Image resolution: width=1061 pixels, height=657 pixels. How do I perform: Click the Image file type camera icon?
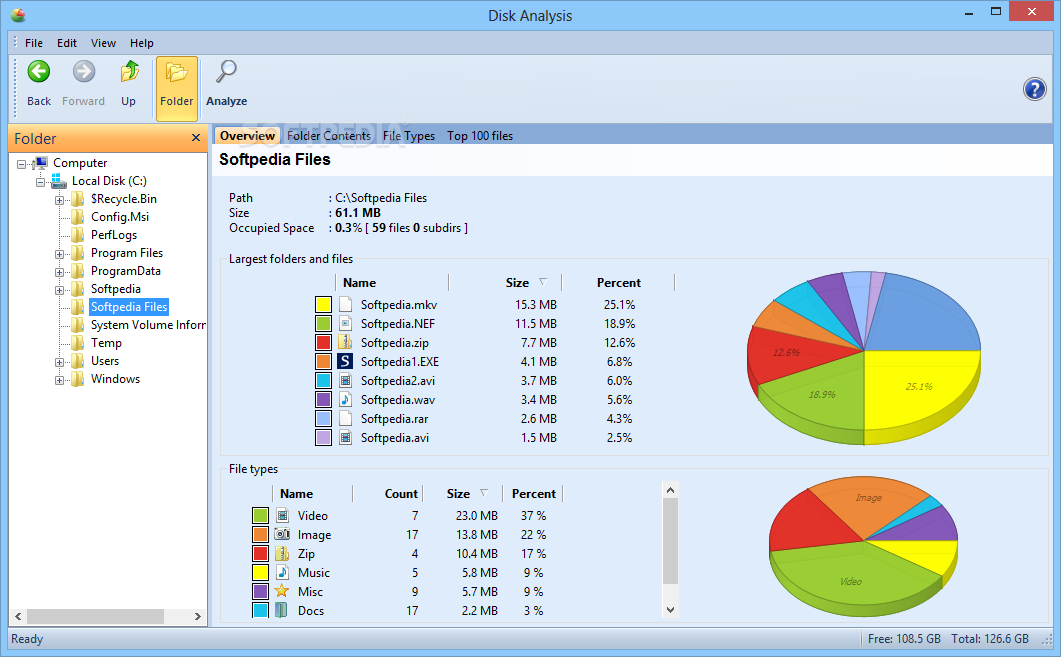click(282, 534)
